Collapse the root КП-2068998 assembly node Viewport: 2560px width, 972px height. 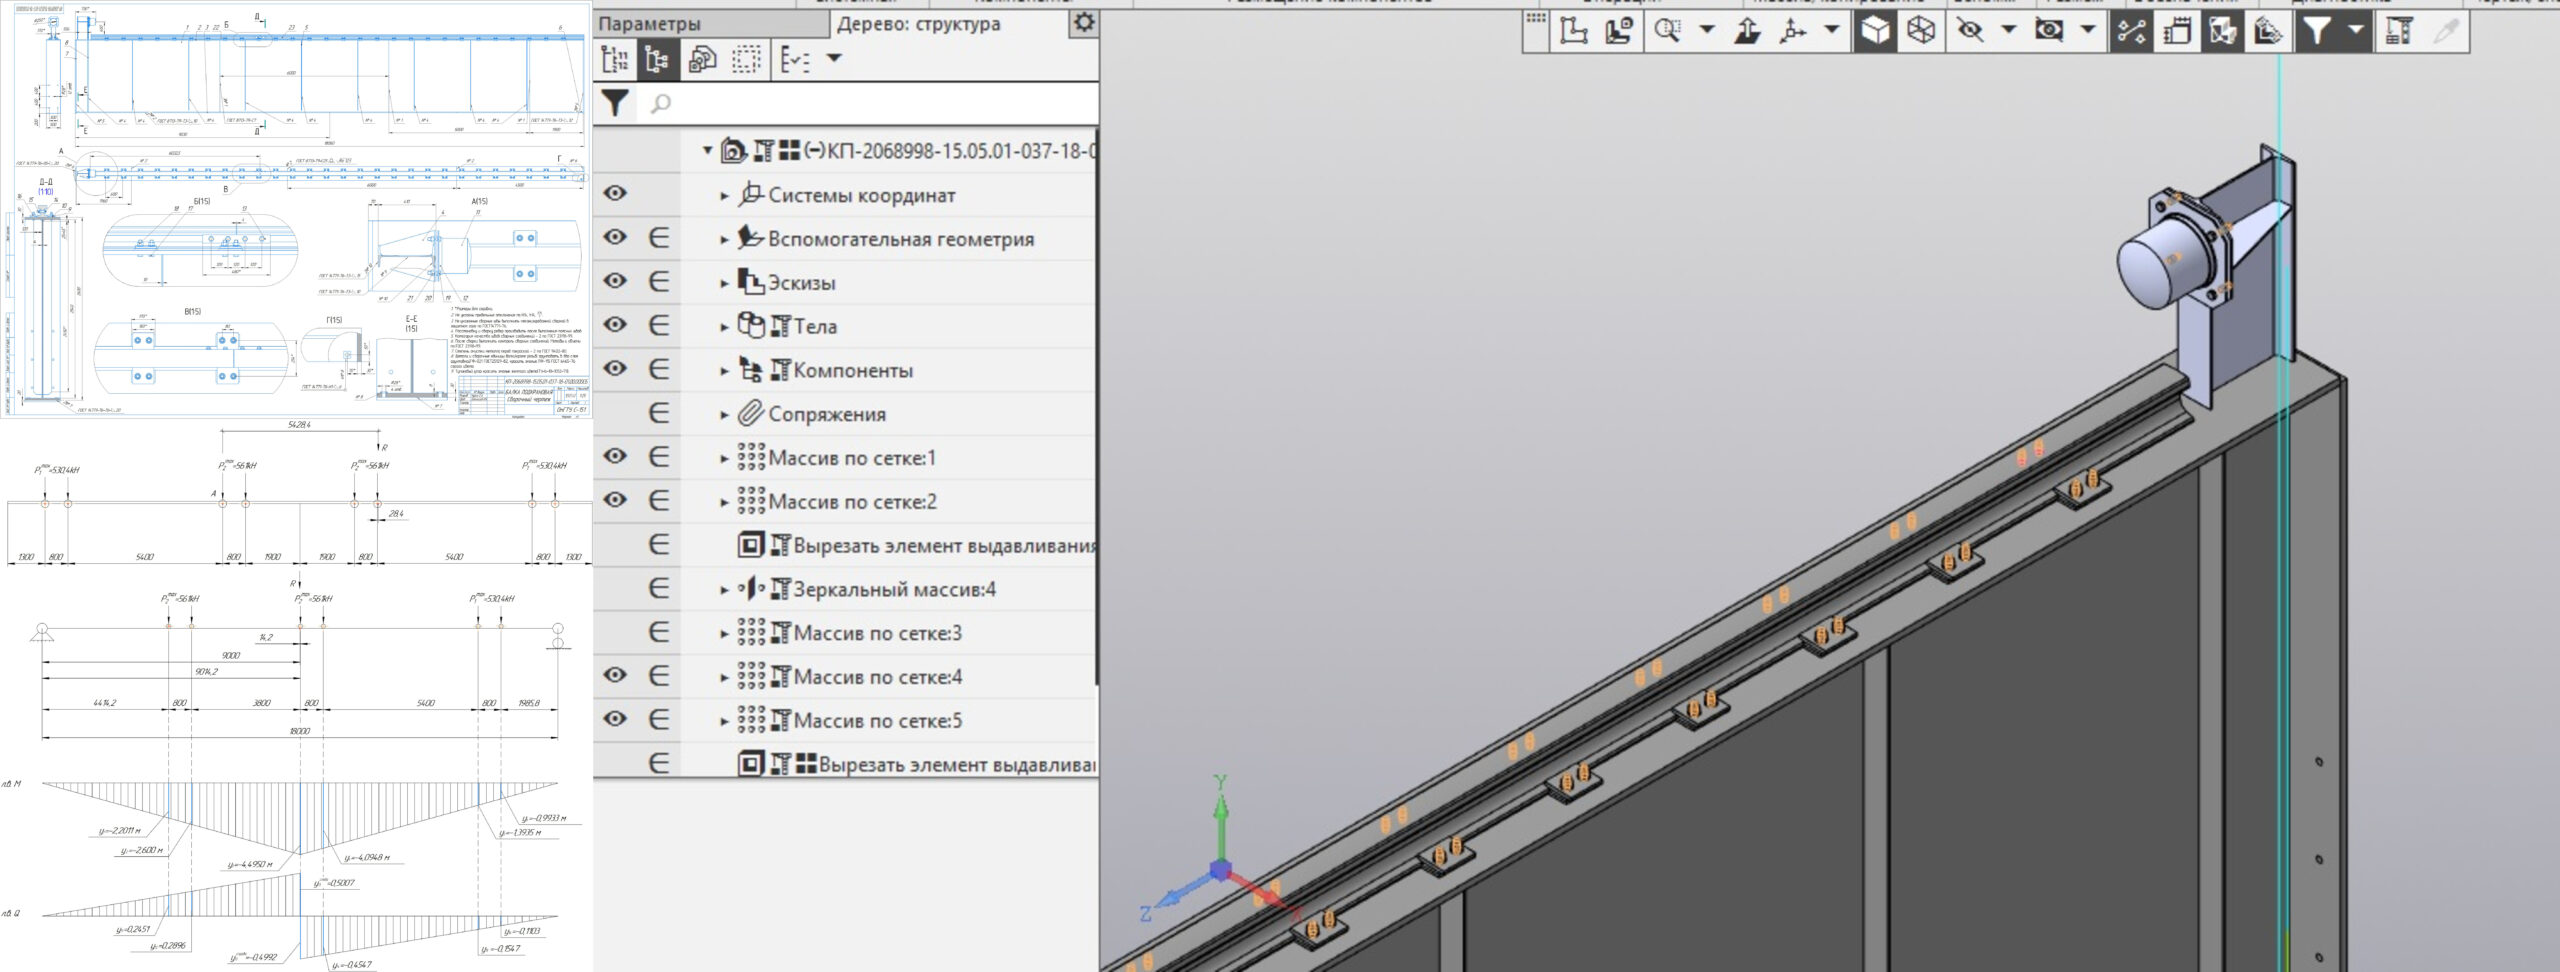[707, 151]
